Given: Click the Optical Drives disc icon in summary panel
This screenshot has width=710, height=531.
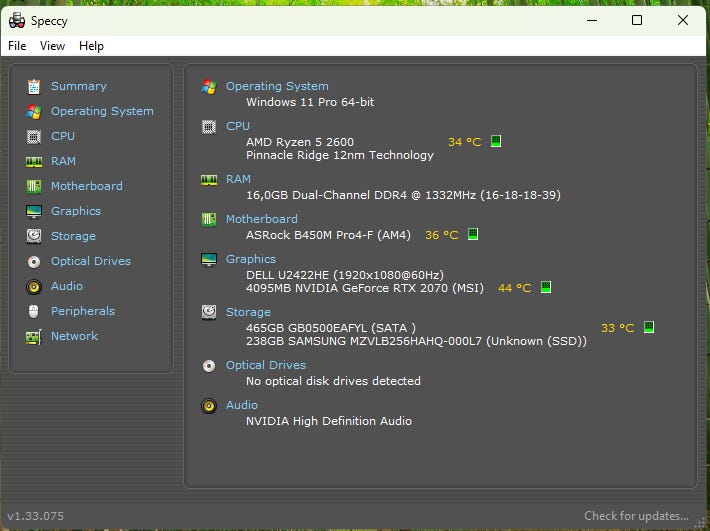Looking at the screenshot, I should (209, 366).
